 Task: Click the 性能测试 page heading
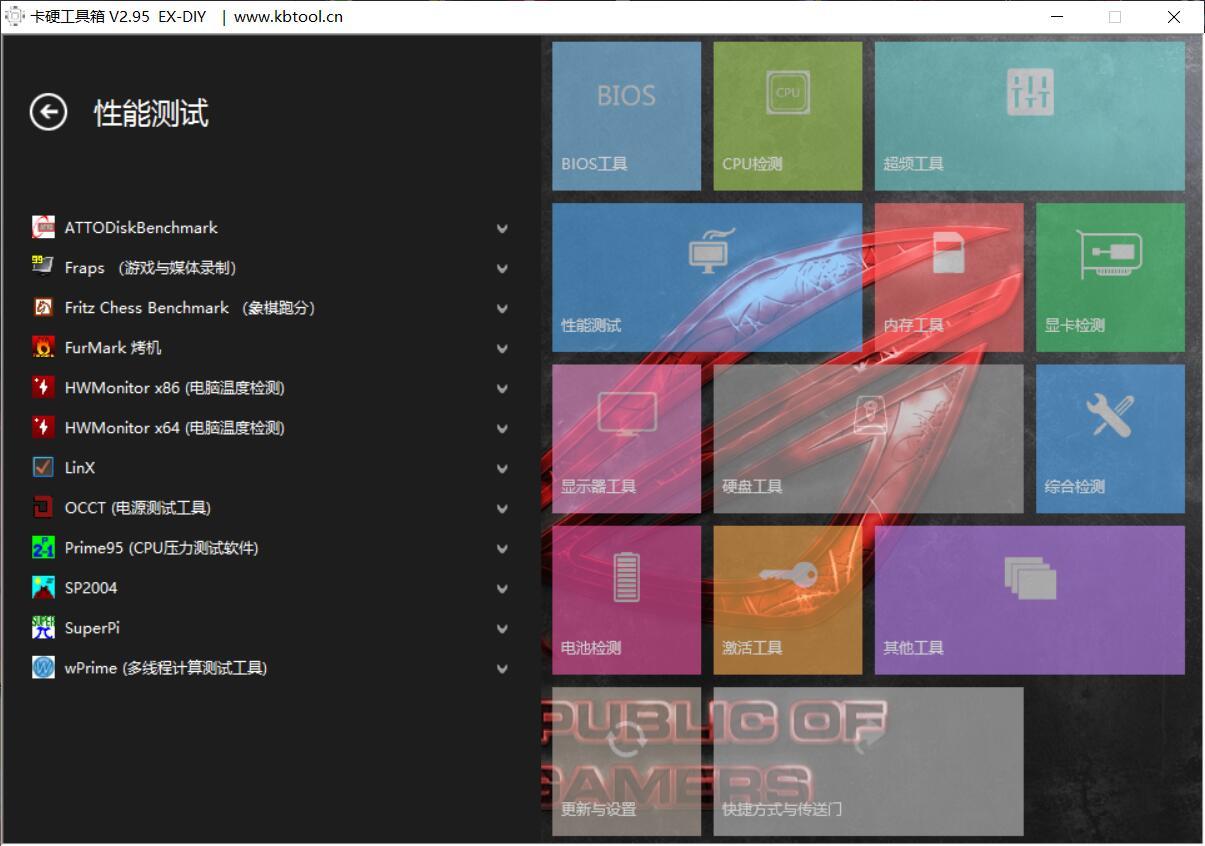(x=151, y=113)
